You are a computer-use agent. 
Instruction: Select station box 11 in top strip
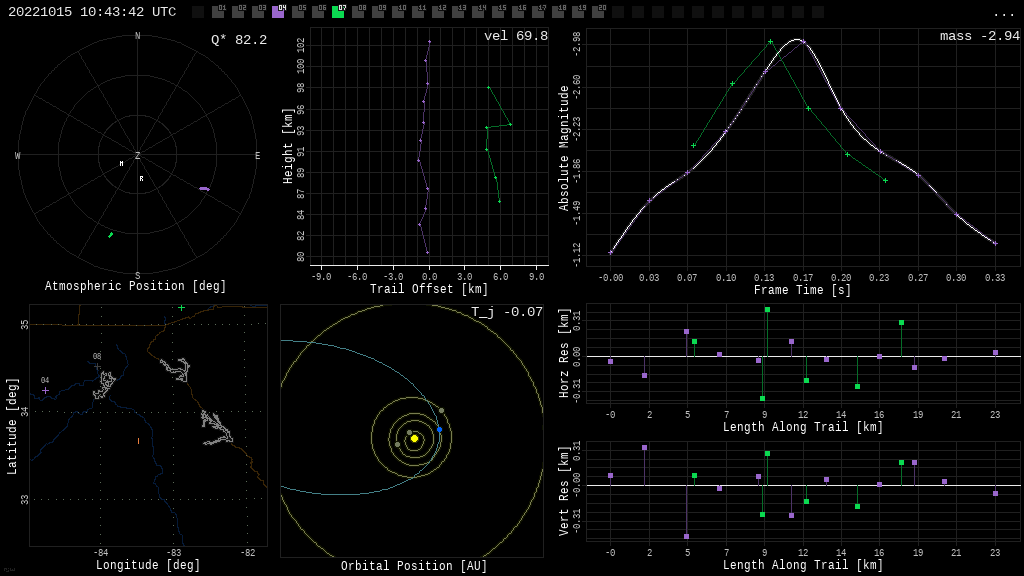click(417, 12)
